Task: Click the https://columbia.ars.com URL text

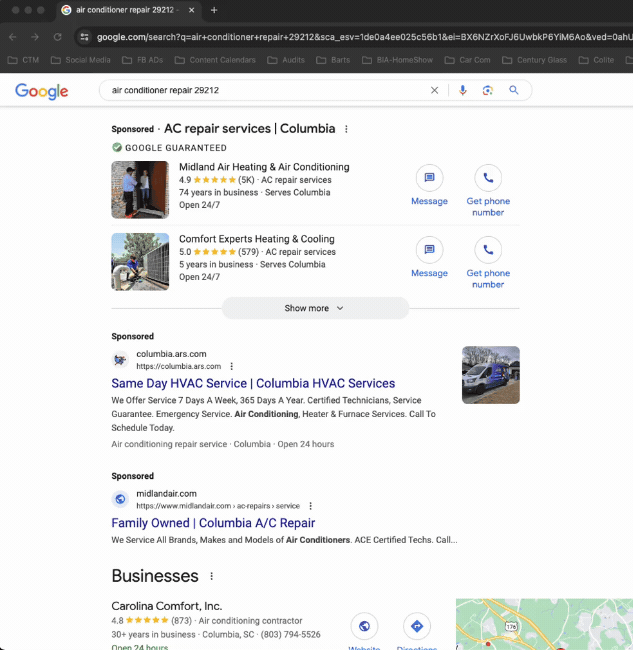Action: coord(179,366)
